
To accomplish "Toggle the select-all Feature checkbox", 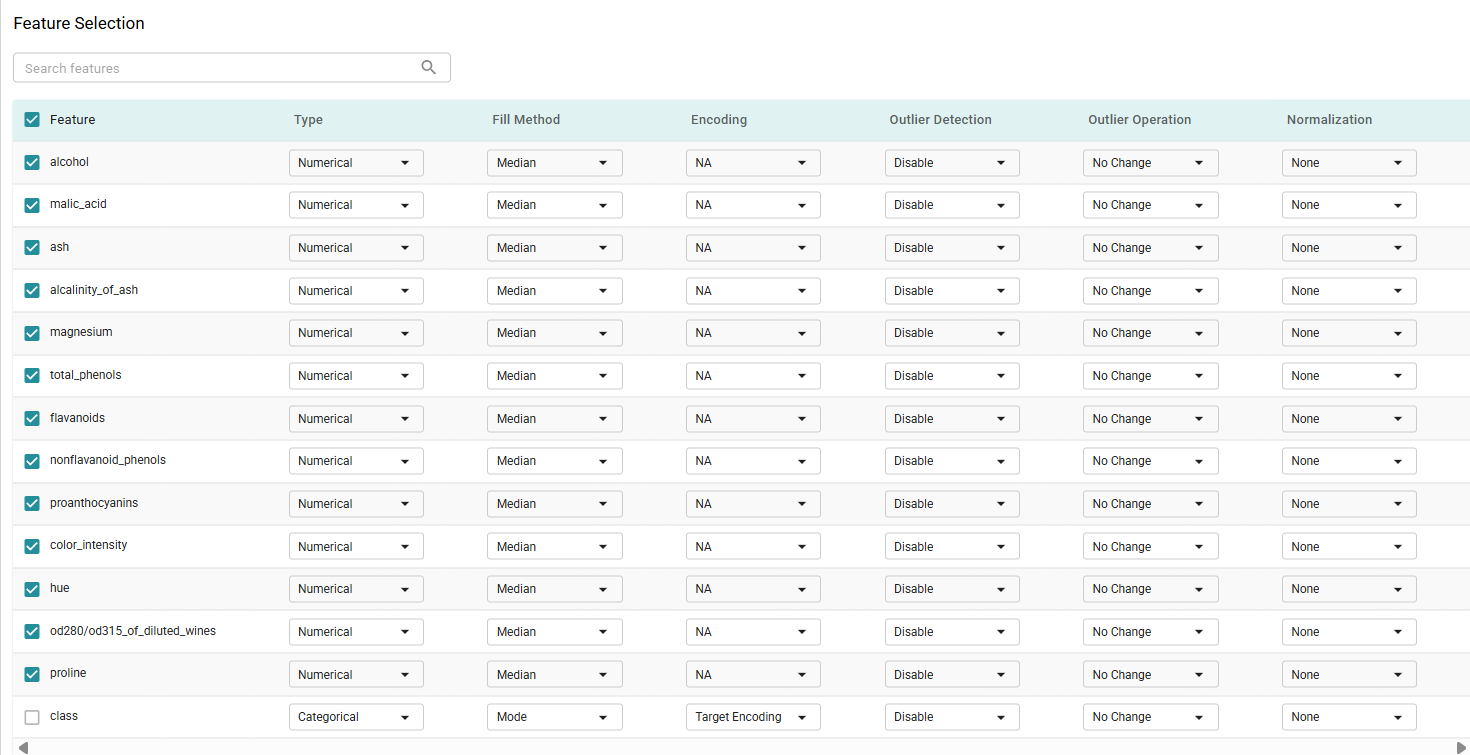I will pos(32,120).
